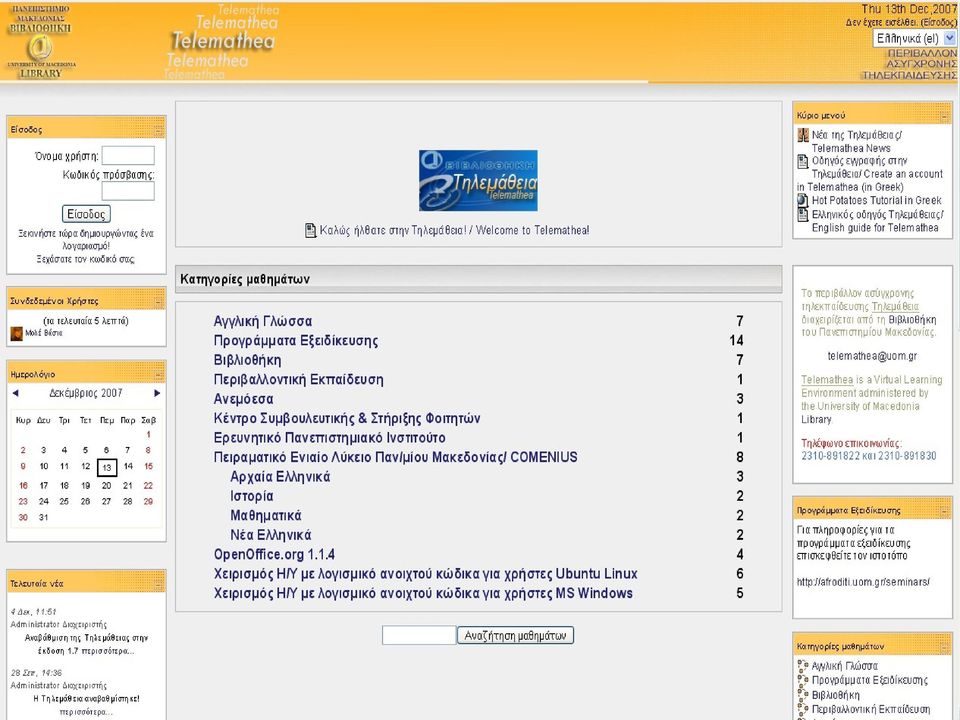
Task: Open Ερευνητικό Πανεπιστημιακό Ινστιτούτο category
Action: [x=329, y=438]
